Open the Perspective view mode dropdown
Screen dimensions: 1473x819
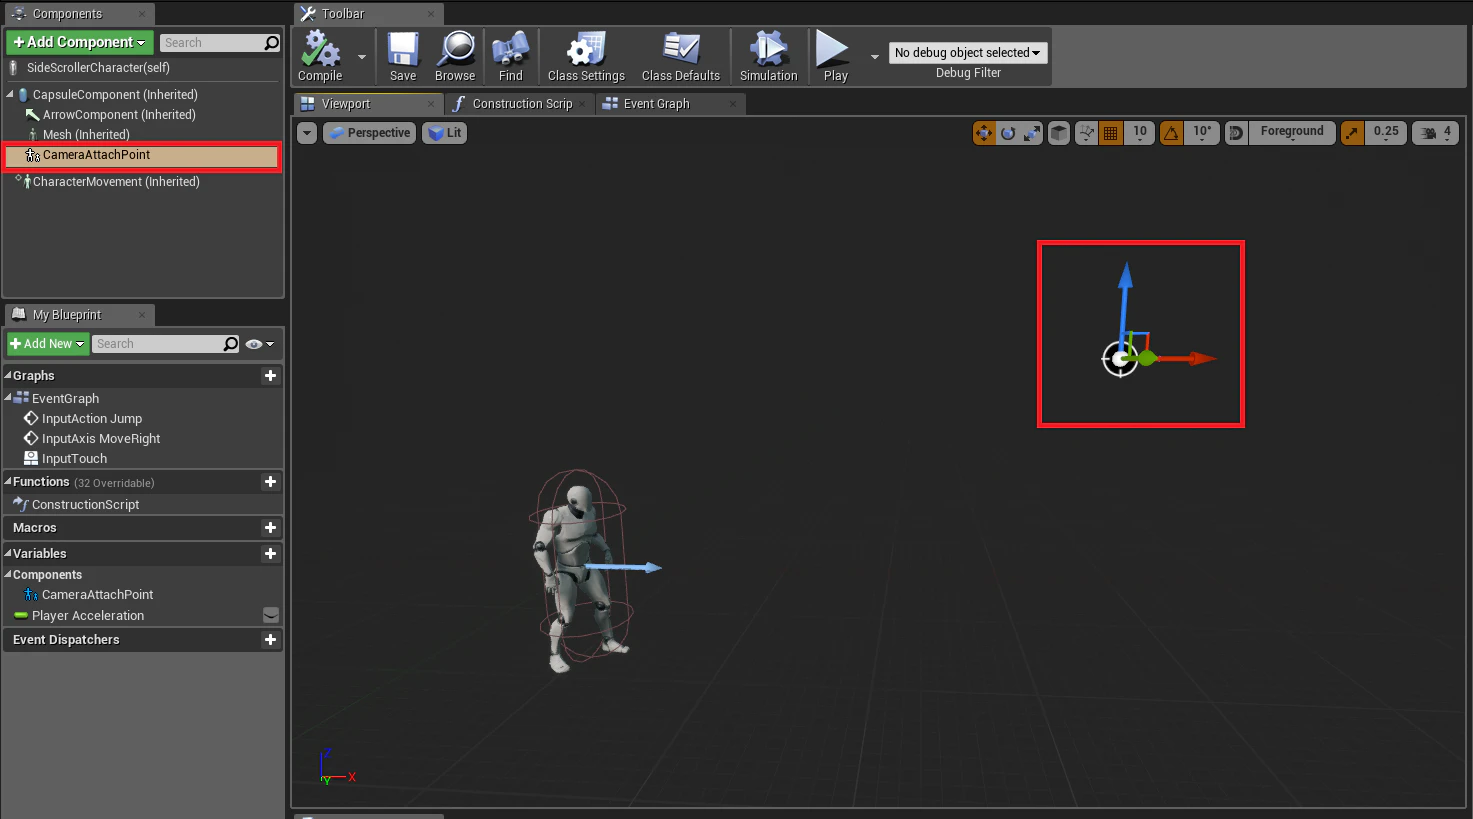pos(369,133)
